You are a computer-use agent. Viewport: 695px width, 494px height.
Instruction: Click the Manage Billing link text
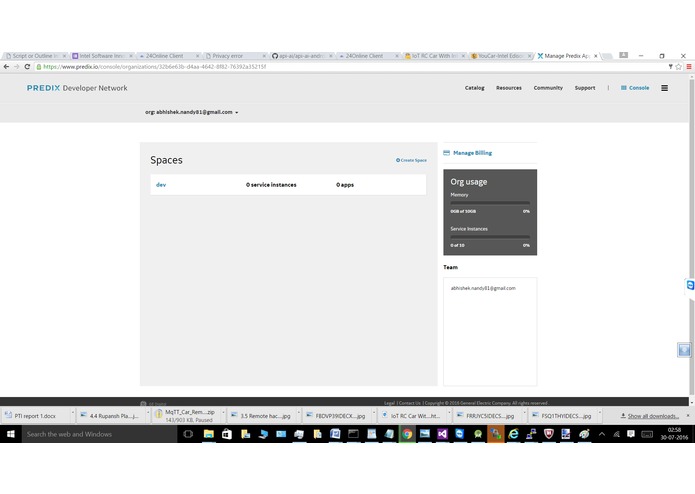click(472, 153)
